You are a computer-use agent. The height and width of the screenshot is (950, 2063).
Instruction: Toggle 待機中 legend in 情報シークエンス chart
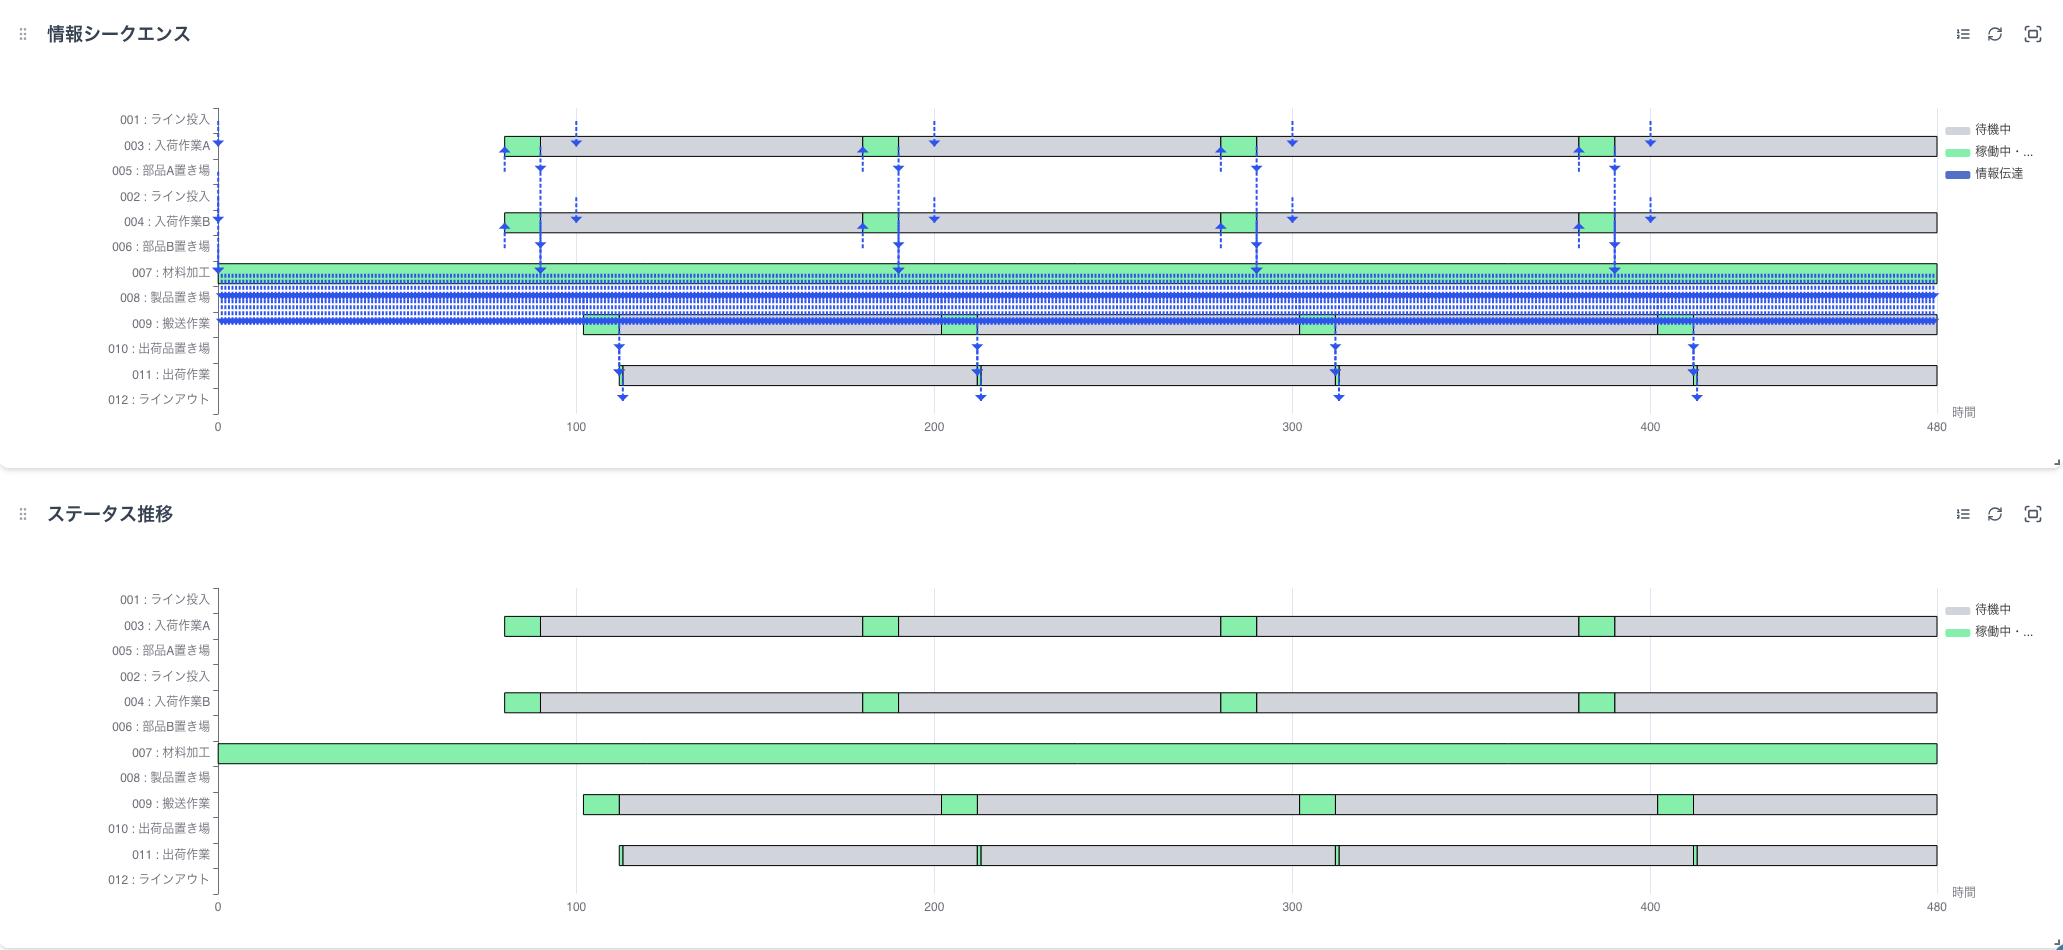coord(1992,130)
